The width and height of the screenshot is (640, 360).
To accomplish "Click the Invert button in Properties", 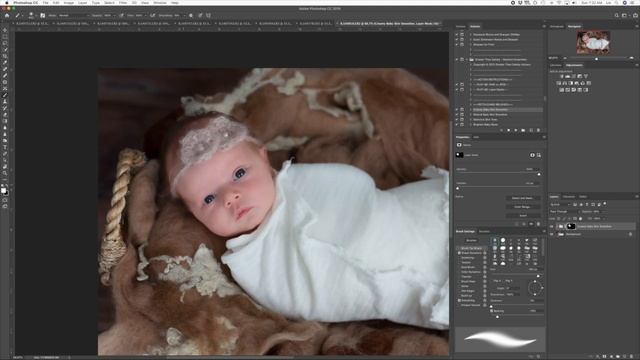I will click(x=522, y=216).
